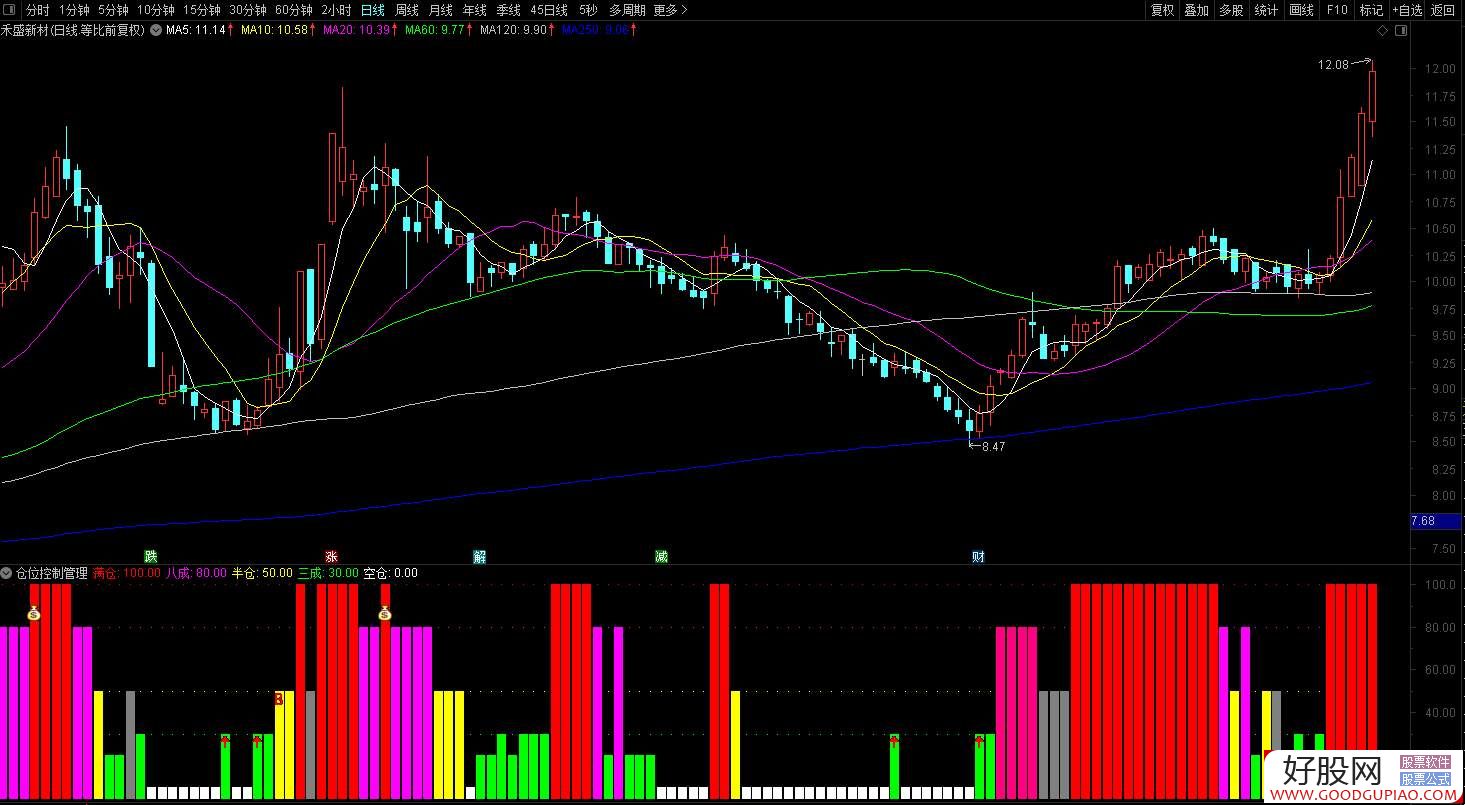Select 1分钟 period tab
The width and height of the screenshot is (1465, 805).
tap(74, 10)
